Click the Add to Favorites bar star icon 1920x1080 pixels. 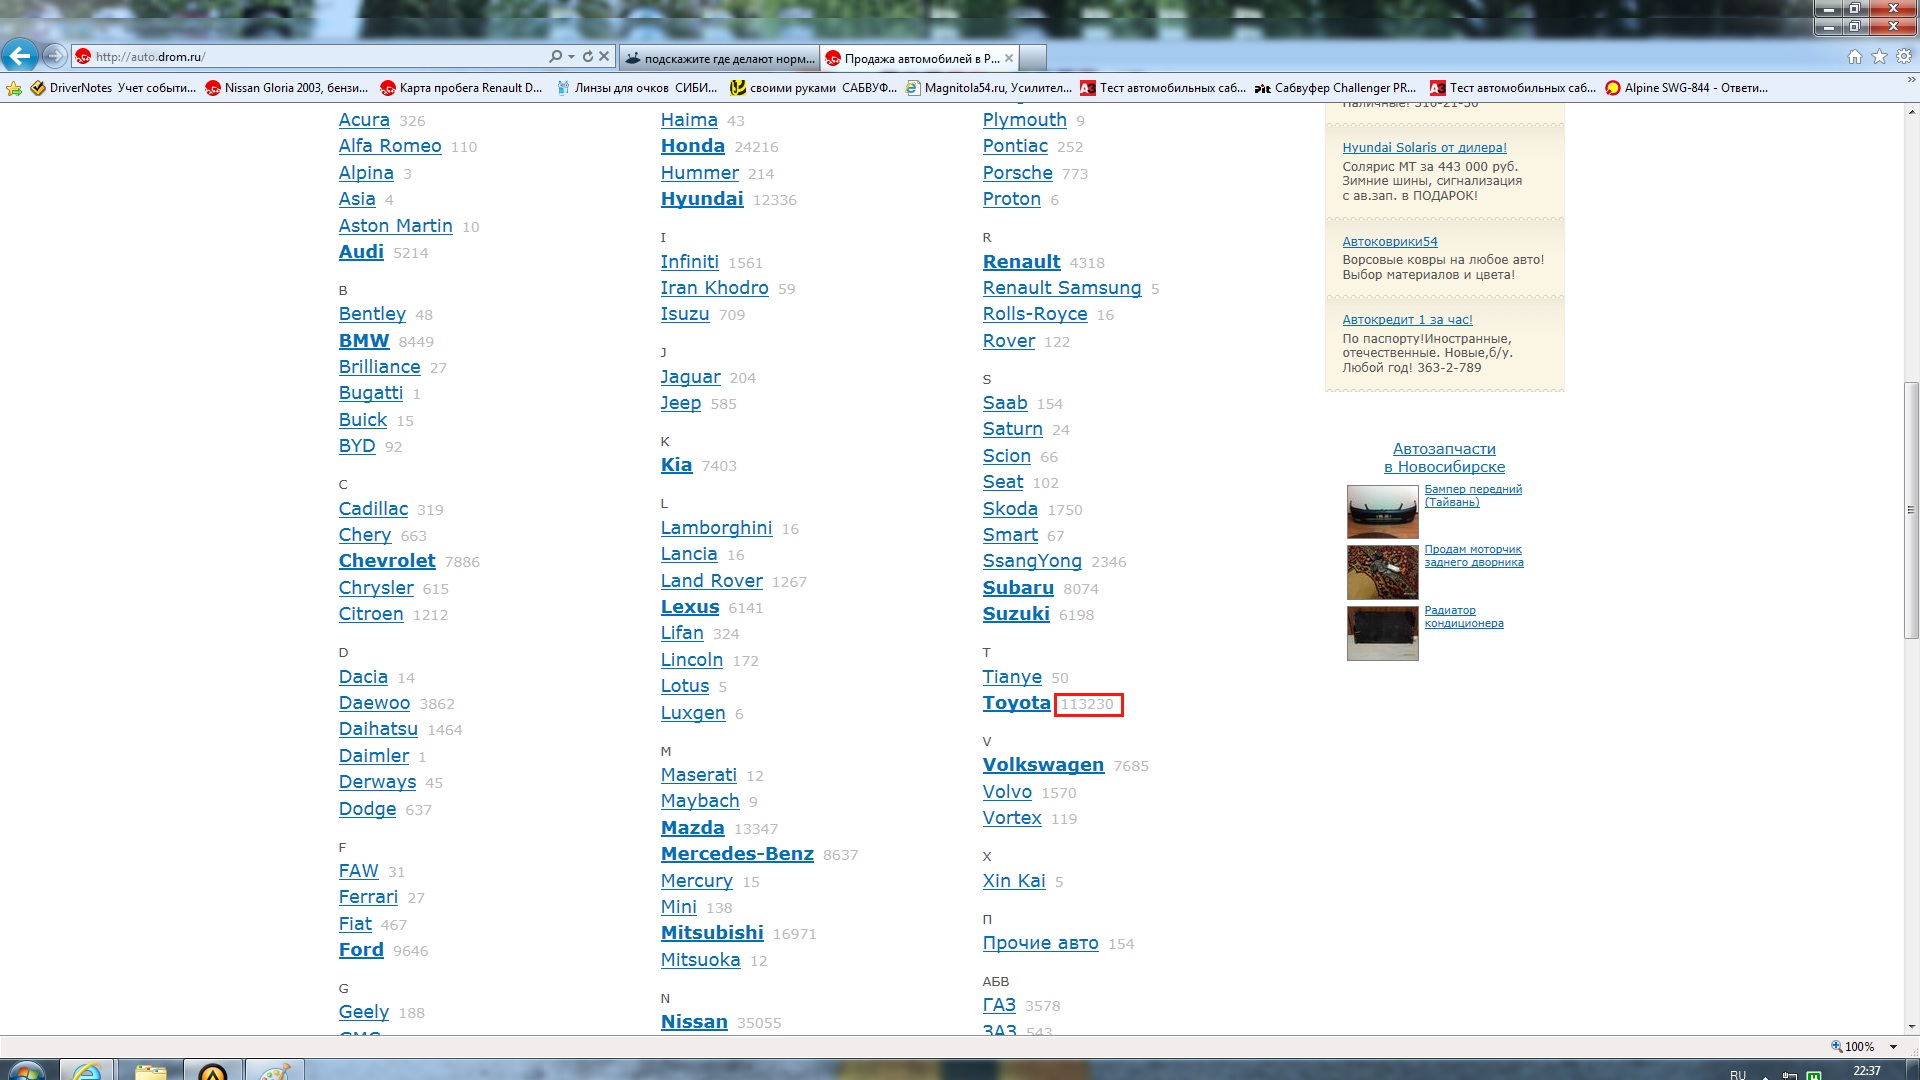pyautogui.click(x=14, y=88)
